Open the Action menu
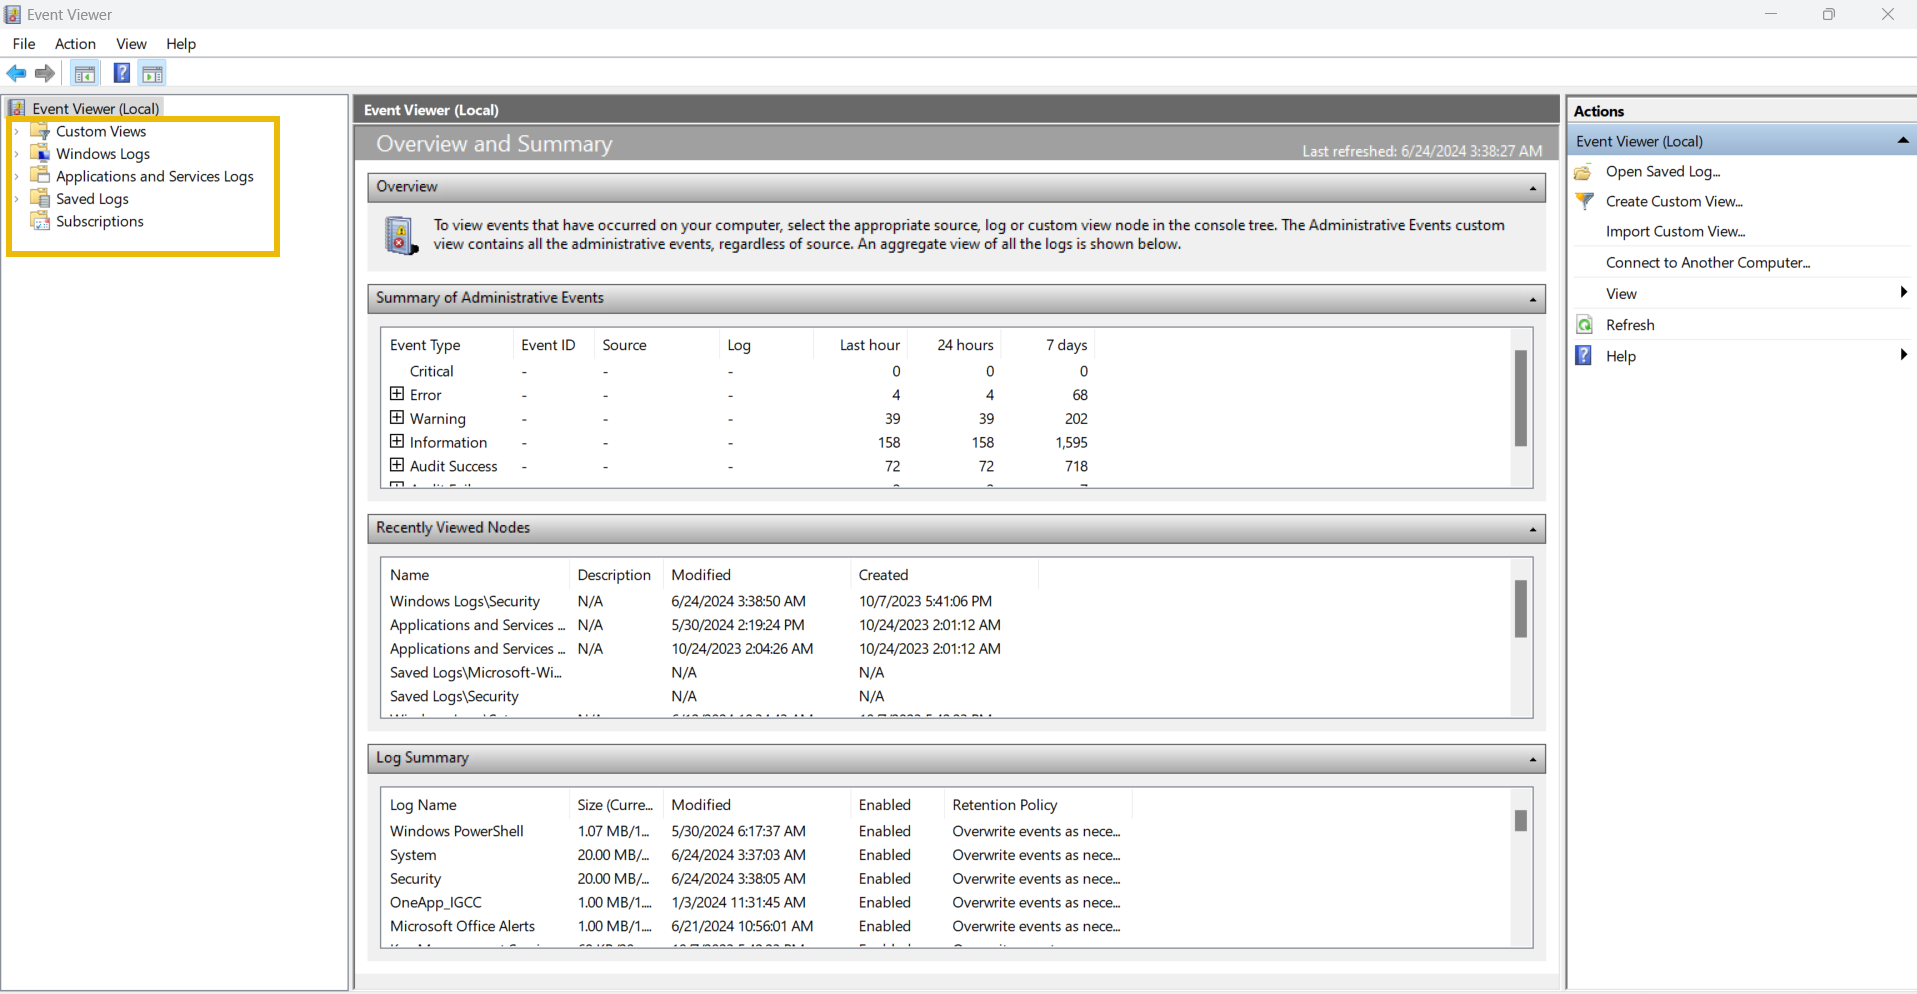Screen dimensions: 1917x994 [75, 44]
